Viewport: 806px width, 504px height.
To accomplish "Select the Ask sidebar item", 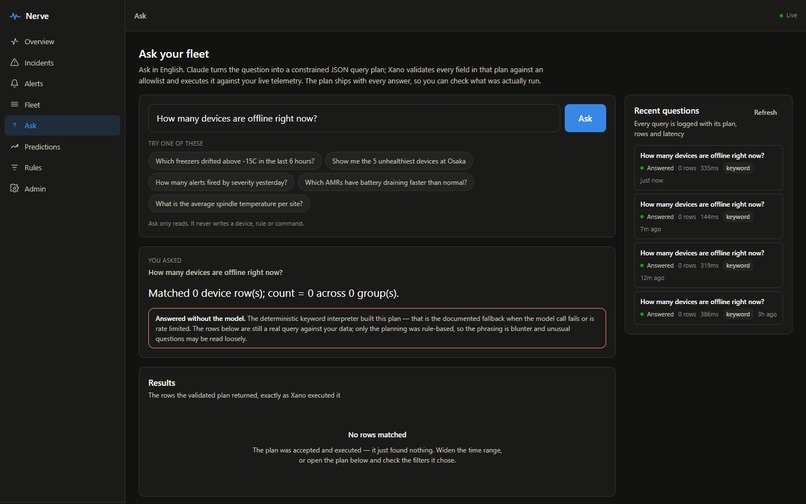I will point(62,125).
